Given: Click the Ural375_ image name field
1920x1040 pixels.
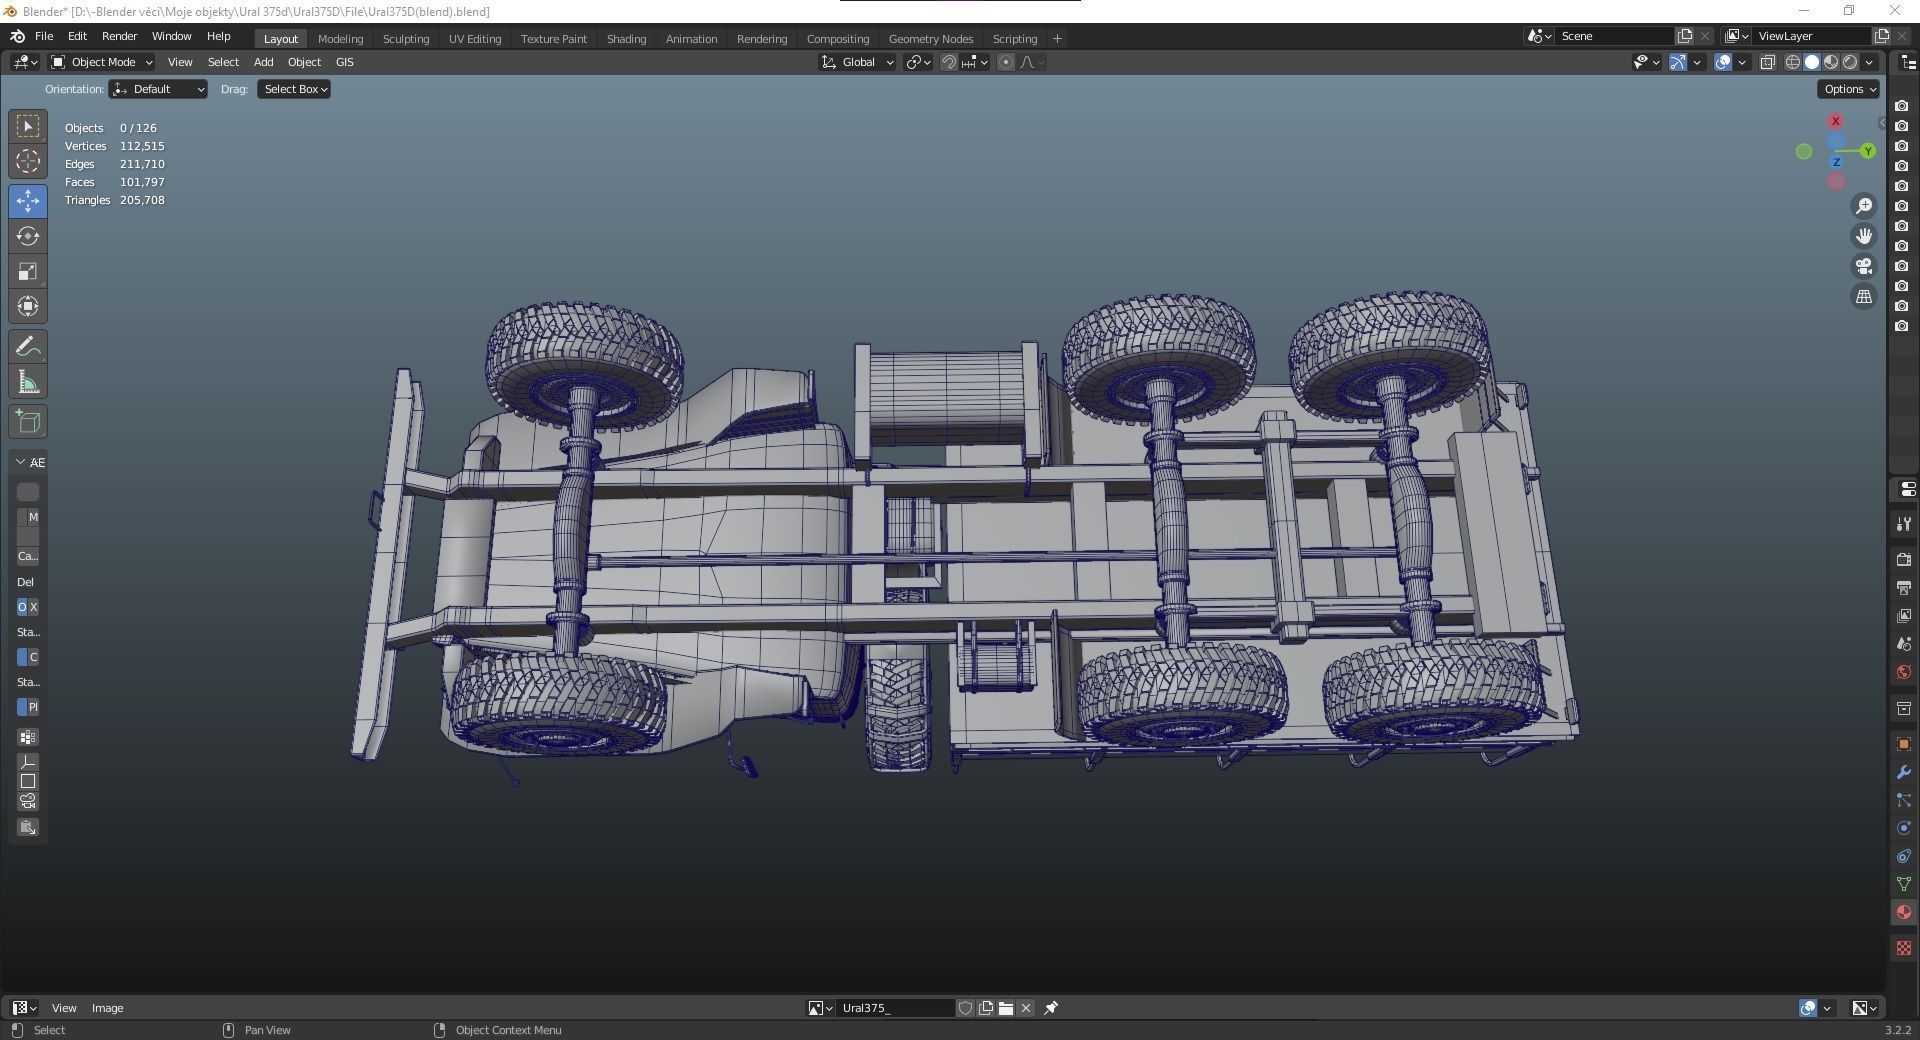Looking at the screenshot, I should pyautogui.click(x=893, y=1008).
